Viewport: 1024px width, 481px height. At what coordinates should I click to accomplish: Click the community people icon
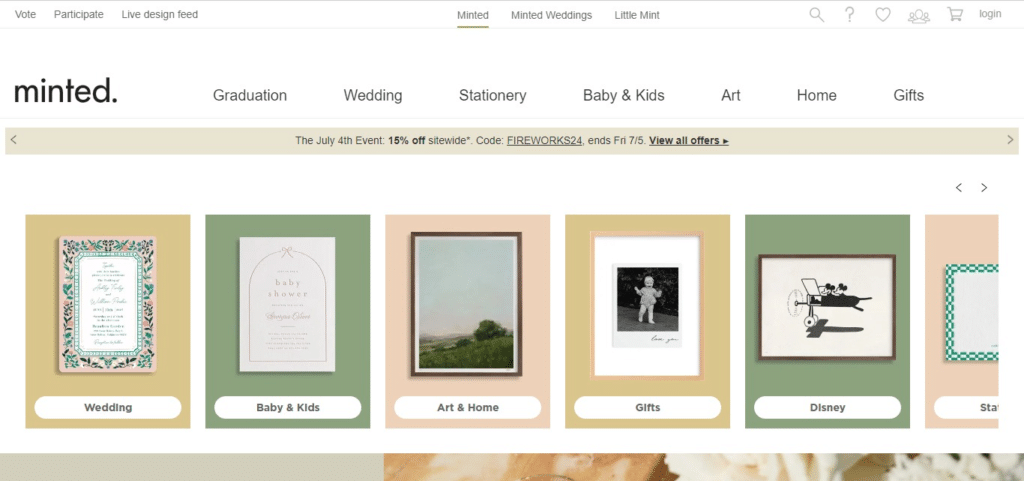point(919,15)
